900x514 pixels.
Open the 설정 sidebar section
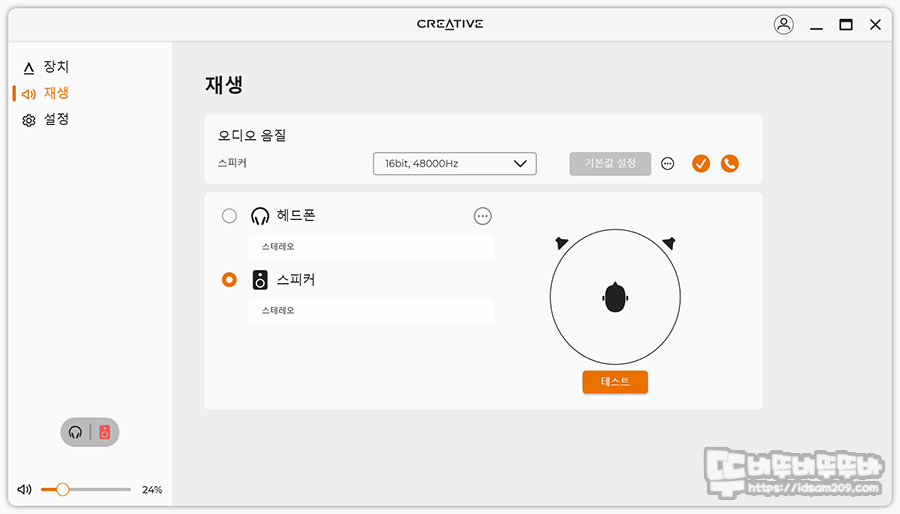(46, 119)
